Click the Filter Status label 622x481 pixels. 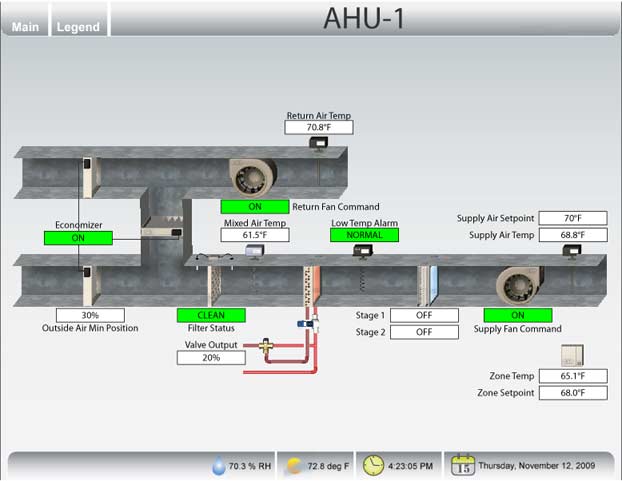[x=211, y=328]
